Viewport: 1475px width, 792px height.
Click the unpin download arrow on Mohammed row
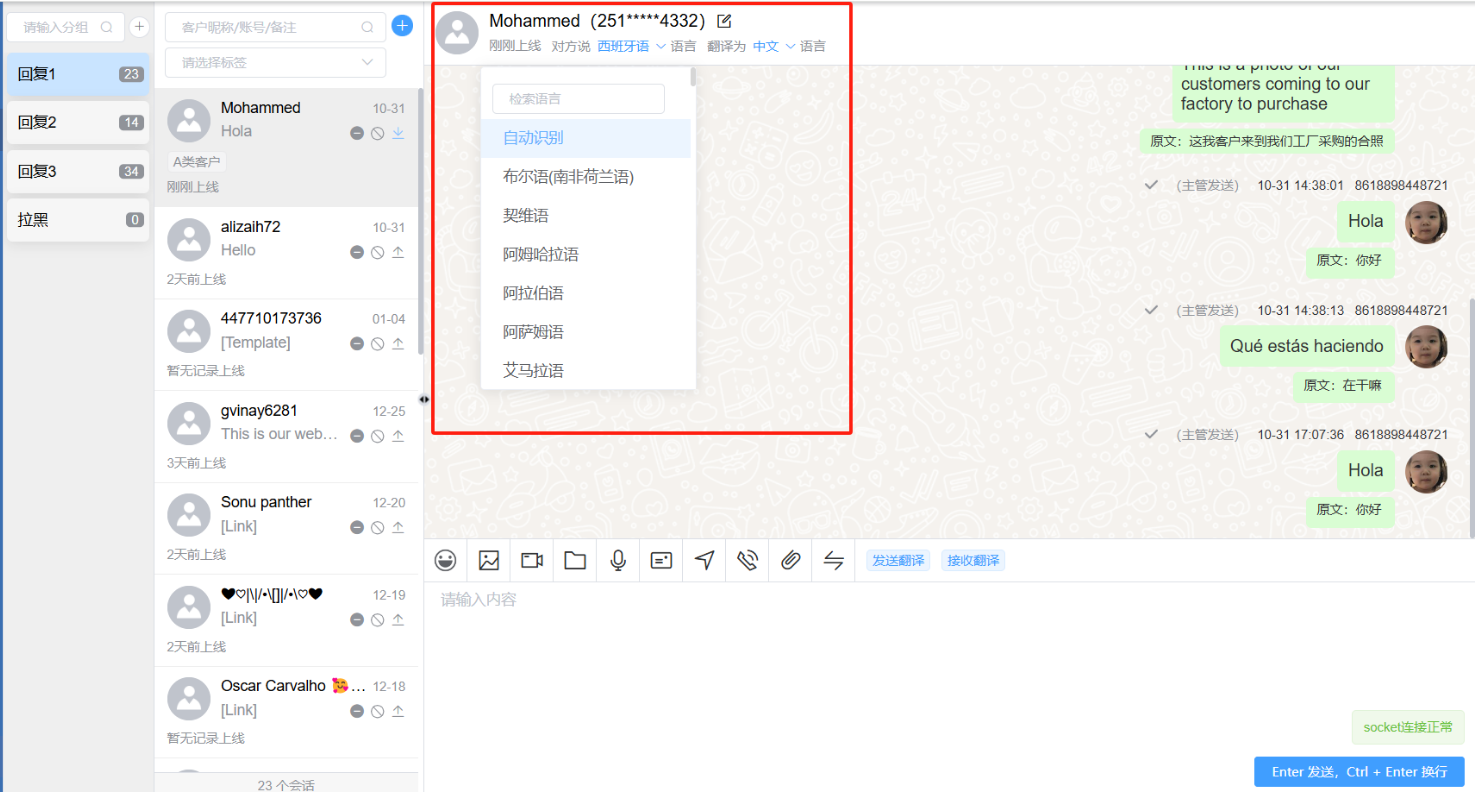[398, 133]
